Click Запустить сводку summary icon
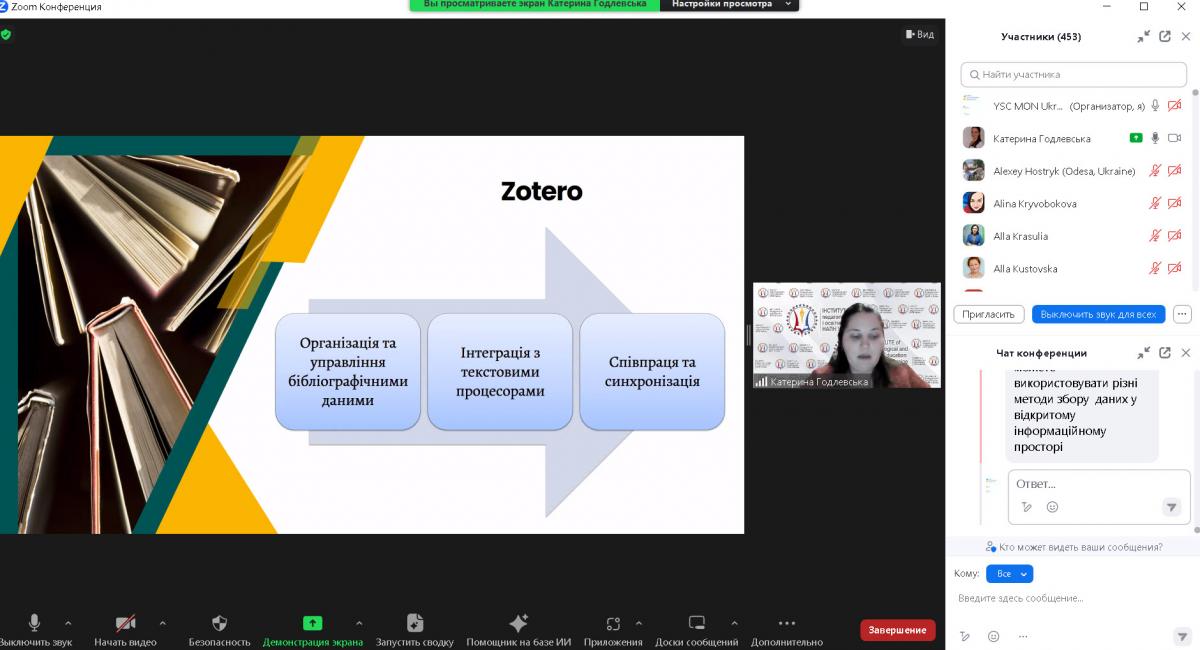The height and width of the screenshot is (650, 1200). pyautogui.click(x=415, y=623)
